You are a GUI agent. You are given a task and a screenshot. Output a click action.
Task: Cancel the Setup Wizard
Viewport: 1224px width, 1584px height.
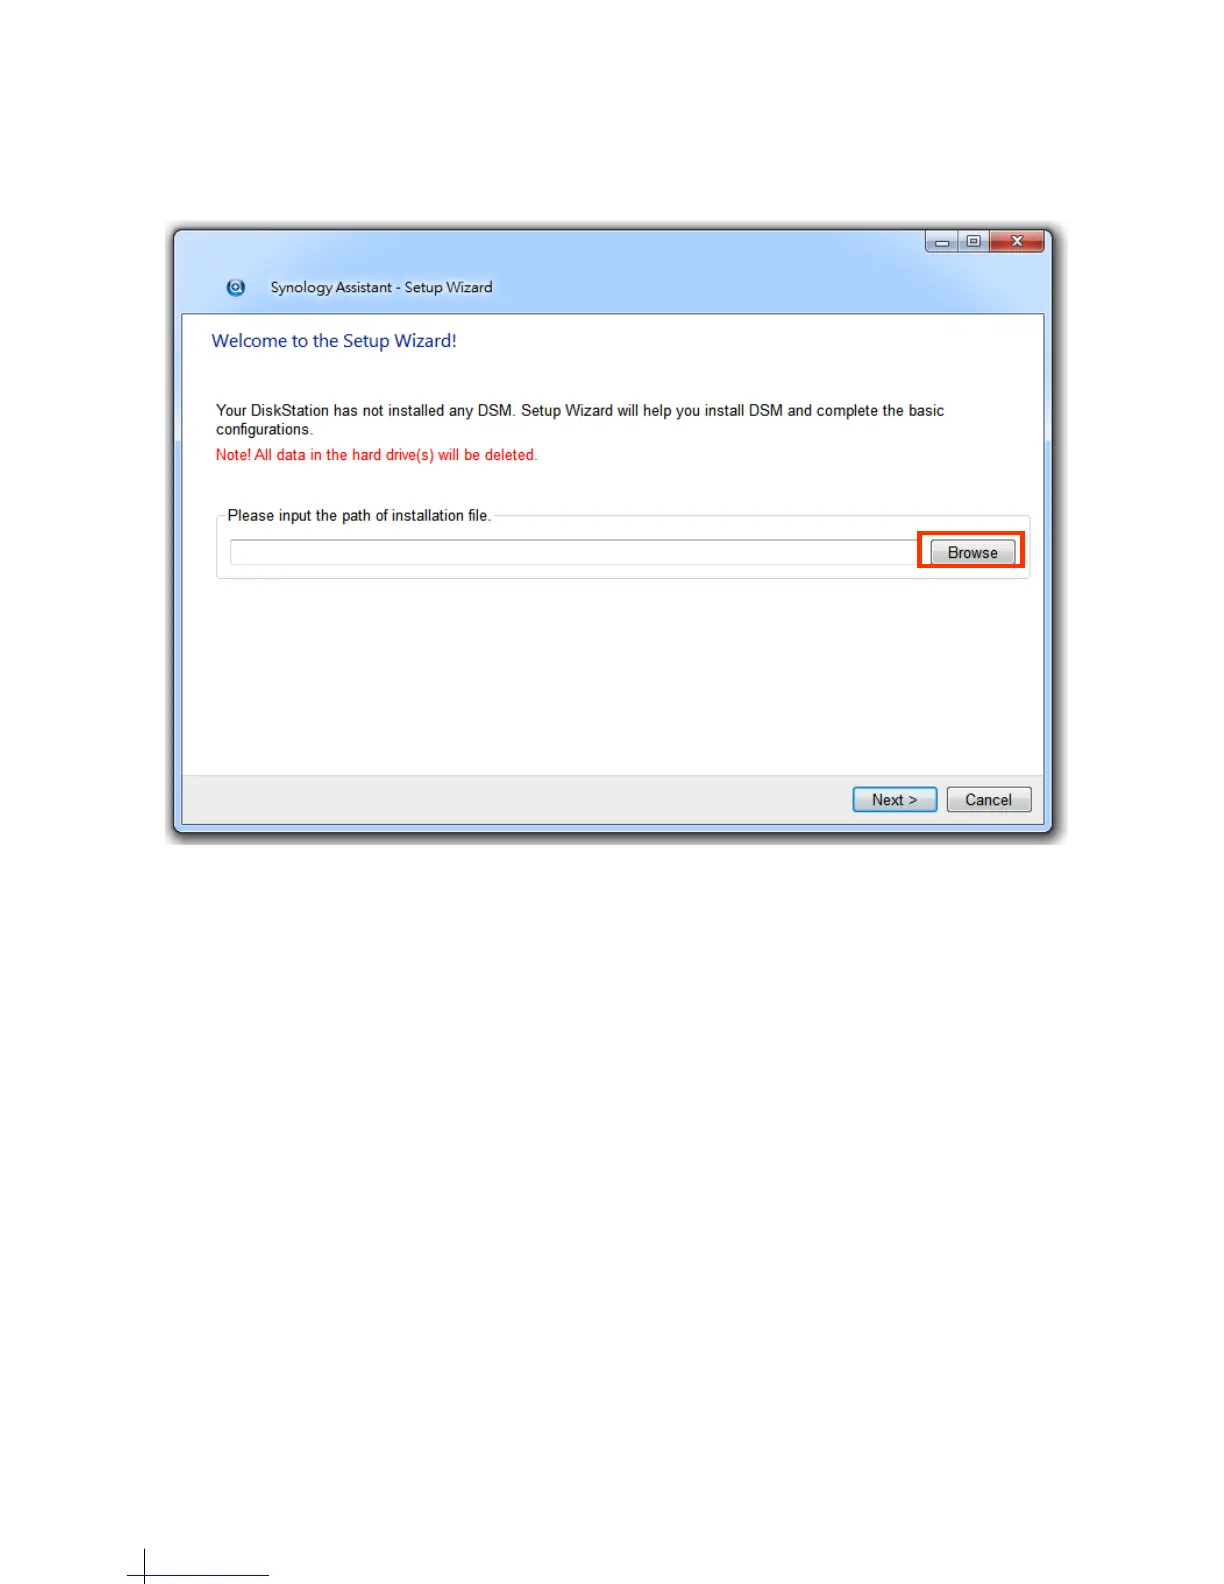pyautogui.click(x=988, y=800)
